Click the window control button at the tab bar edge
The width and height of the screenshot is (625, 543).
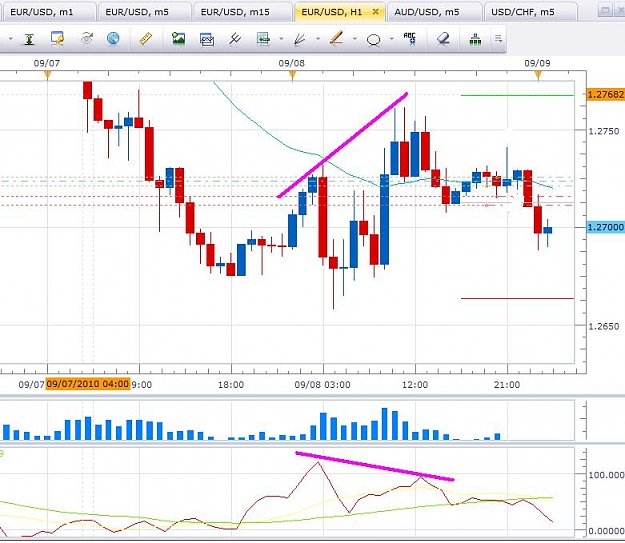click(605, 10)
